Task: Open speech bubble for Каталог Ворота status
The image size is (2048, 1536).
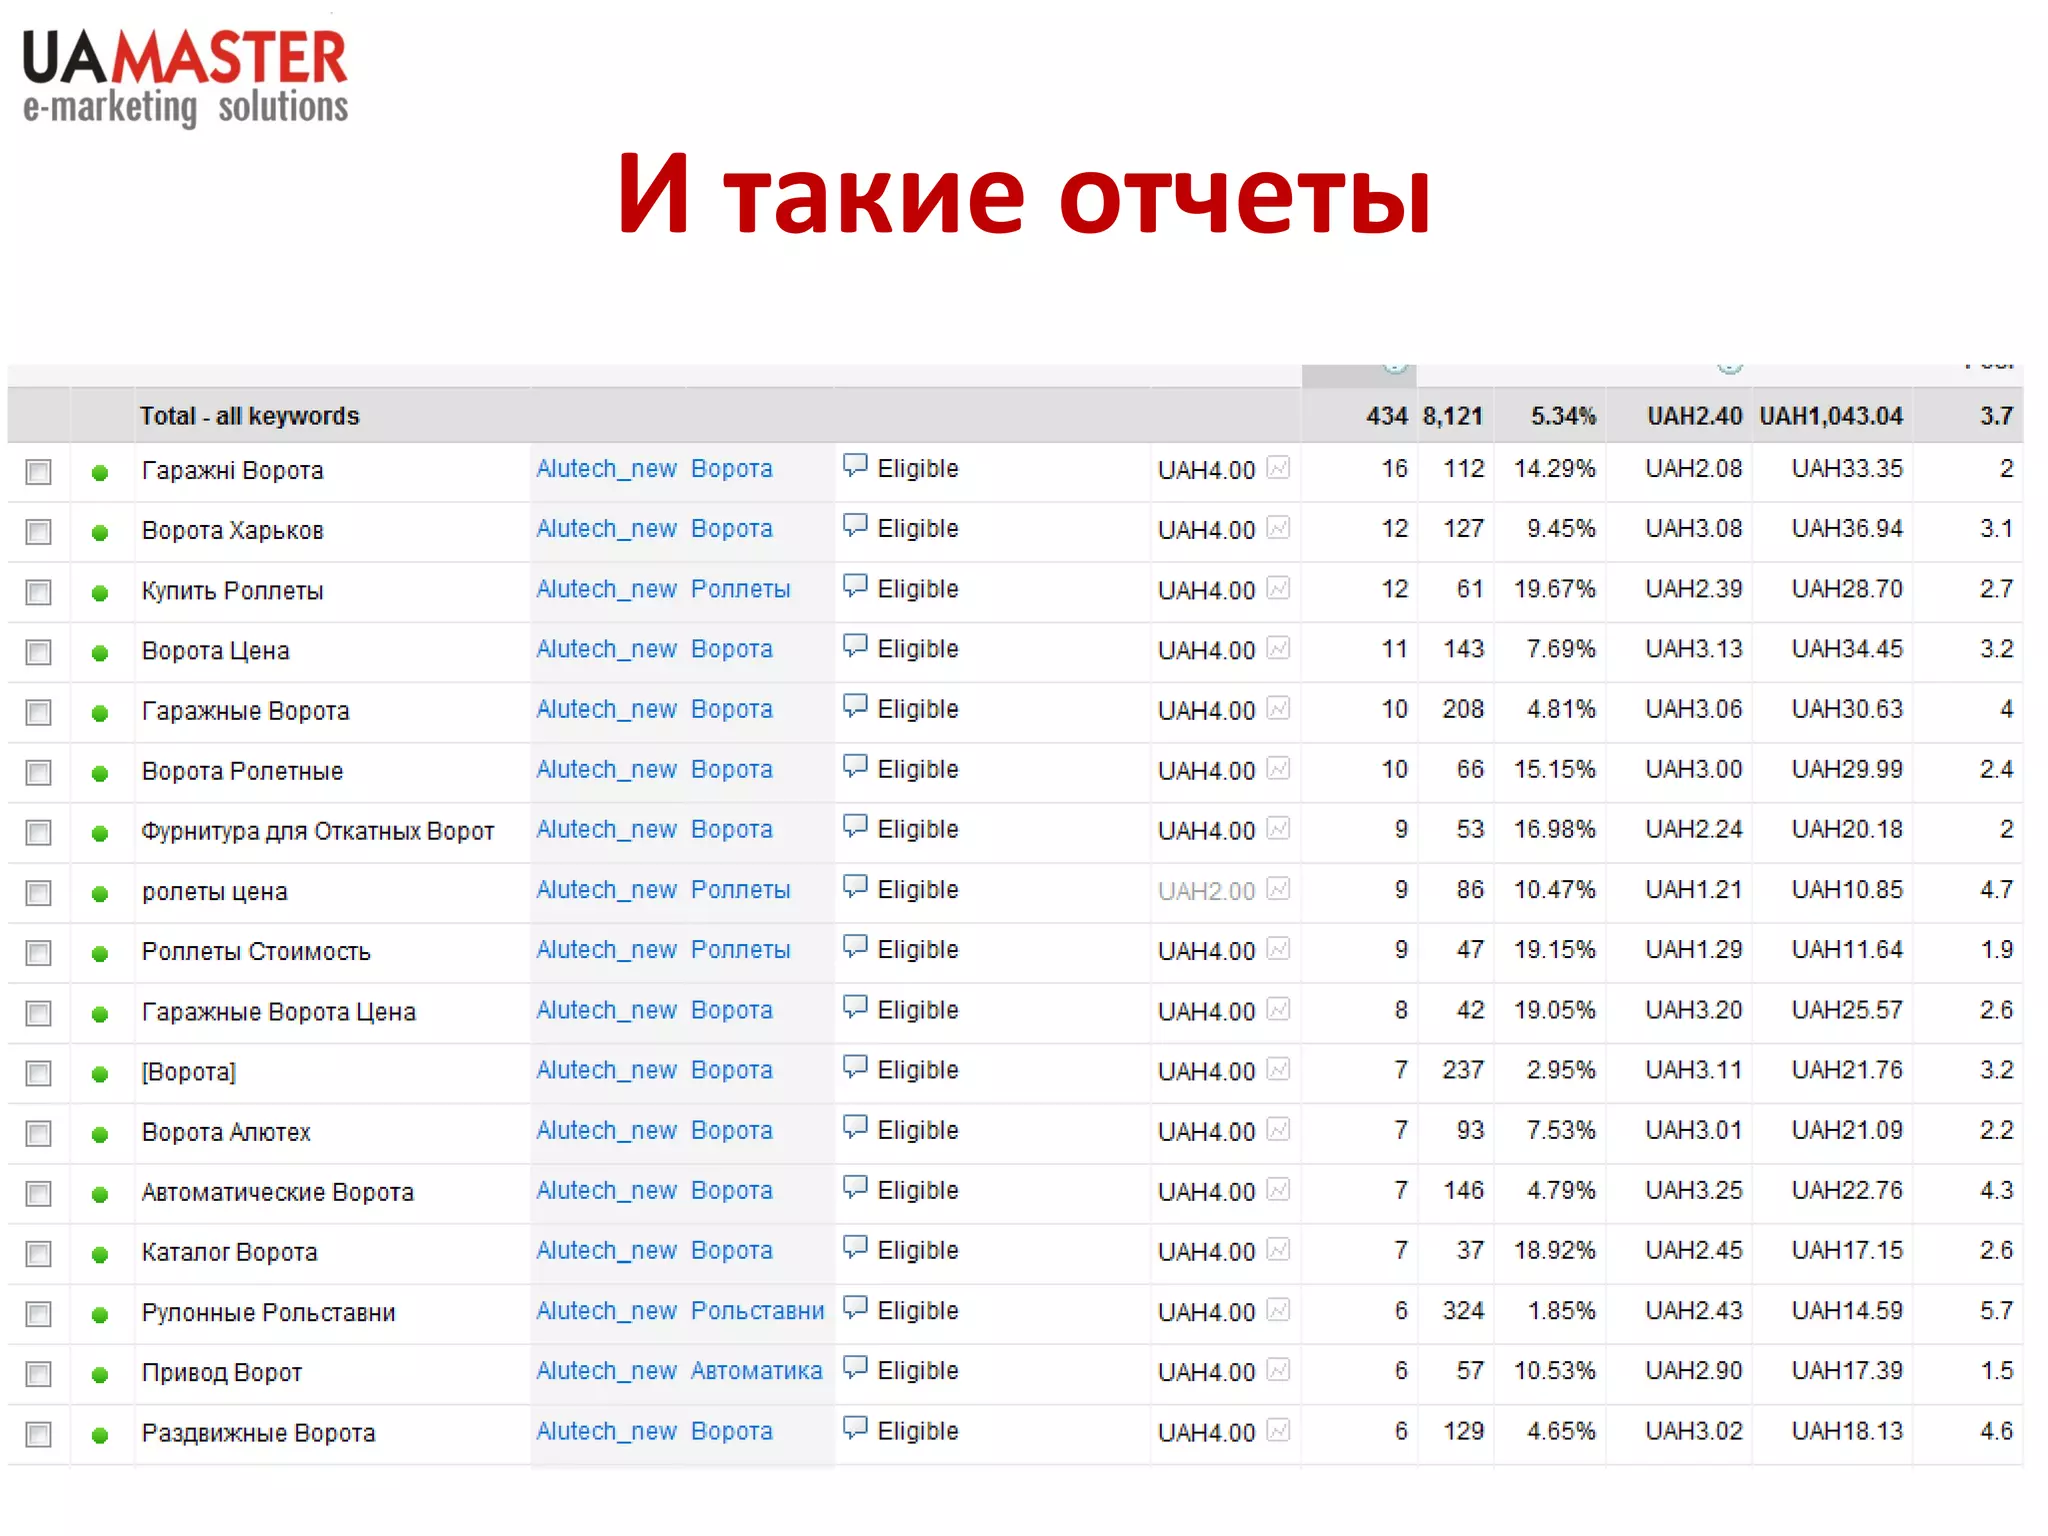Action: (855, 1247)
